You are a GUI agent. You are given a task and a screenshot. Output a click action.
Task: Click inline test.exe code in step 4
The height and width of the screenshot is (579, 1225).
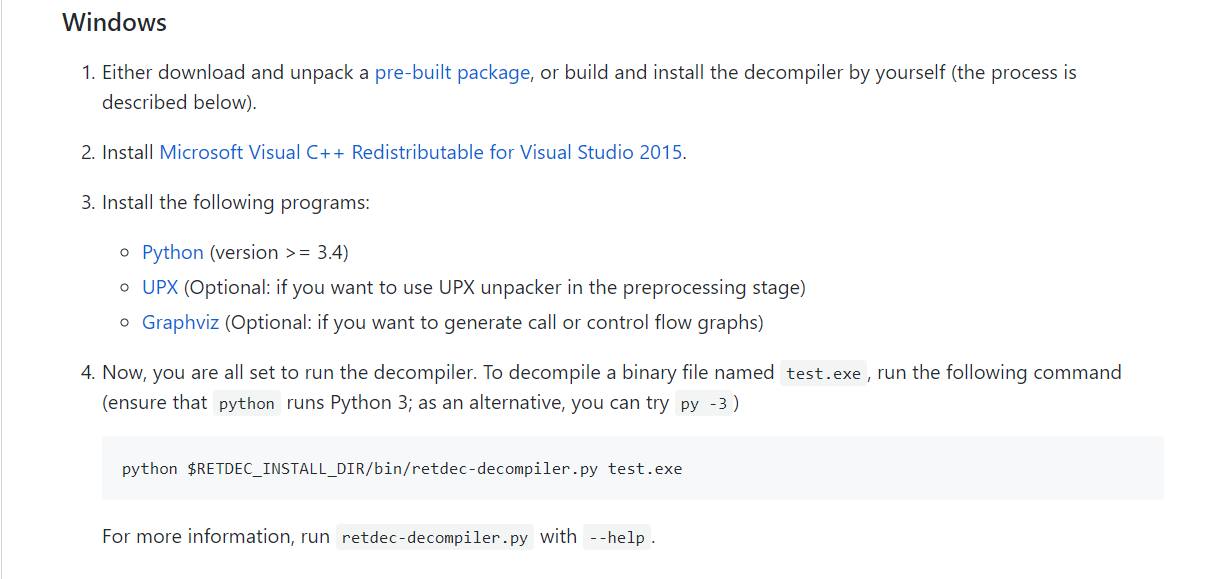(823, 374)
